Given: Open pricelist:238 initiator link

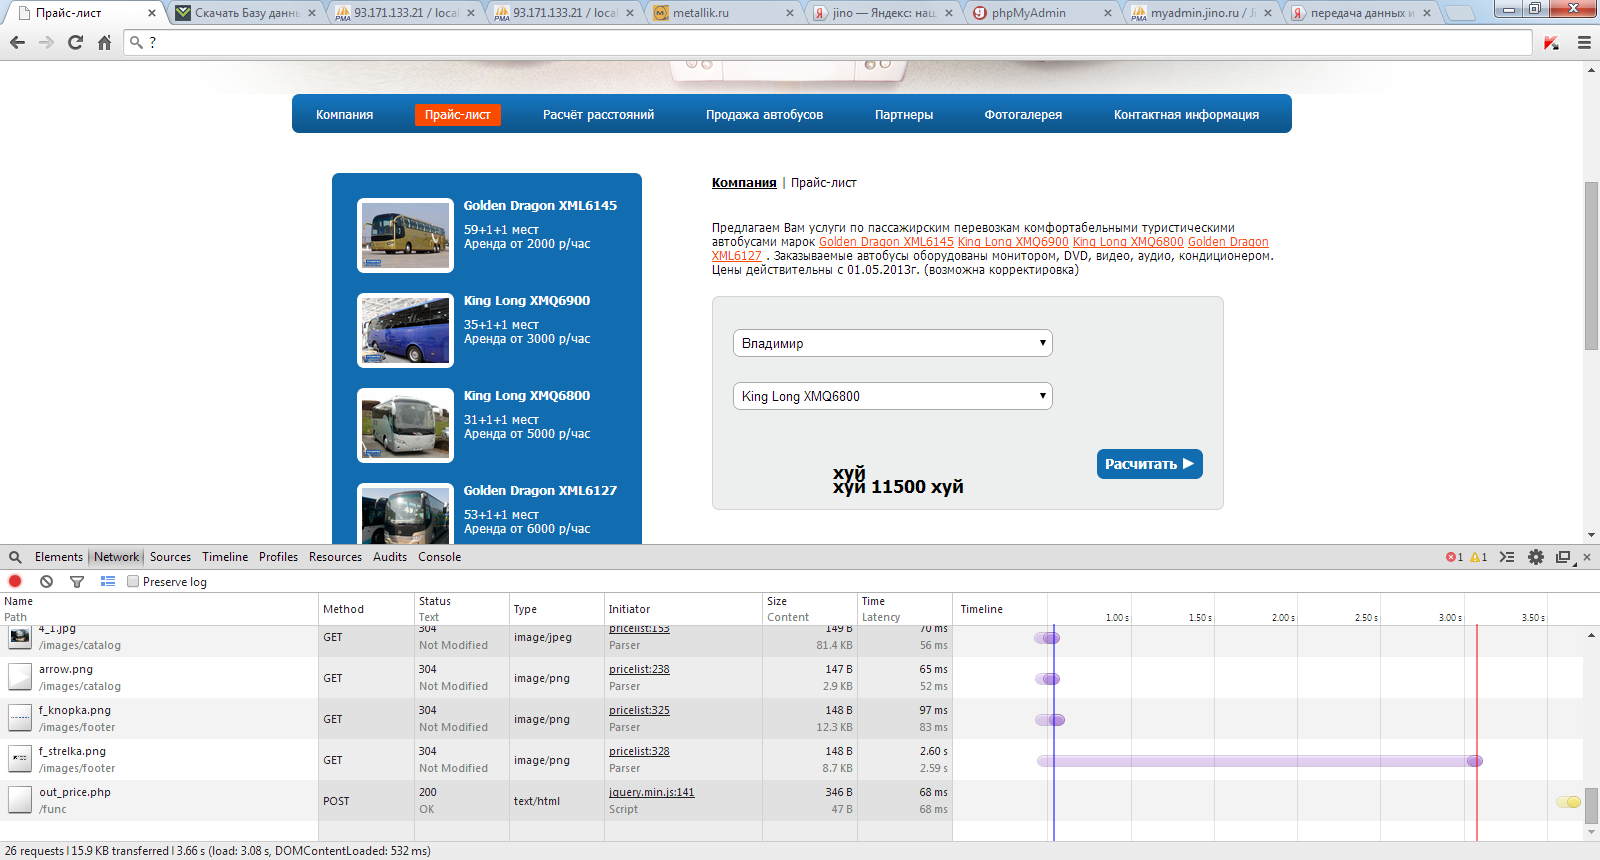Looking at the screenshot, I should point(639,669).
